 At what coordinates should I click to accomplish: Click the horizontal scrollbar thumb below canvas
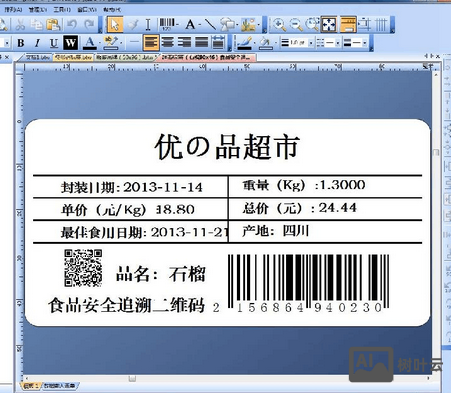[x=132, y=379]
